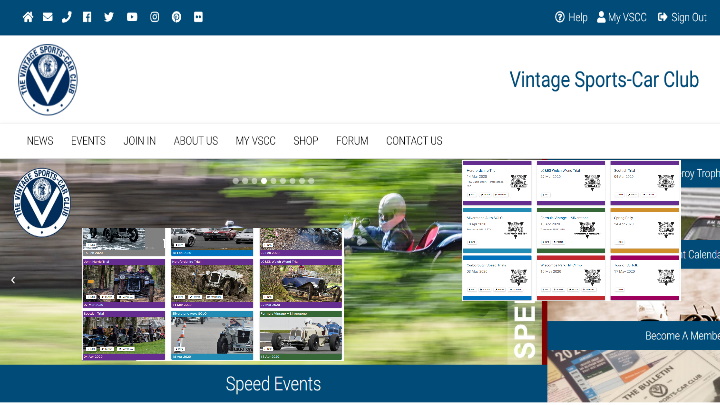720x405 pixels.
Task: Open thumbnail of cream racing car, green border
Action: tap(301, 335)
